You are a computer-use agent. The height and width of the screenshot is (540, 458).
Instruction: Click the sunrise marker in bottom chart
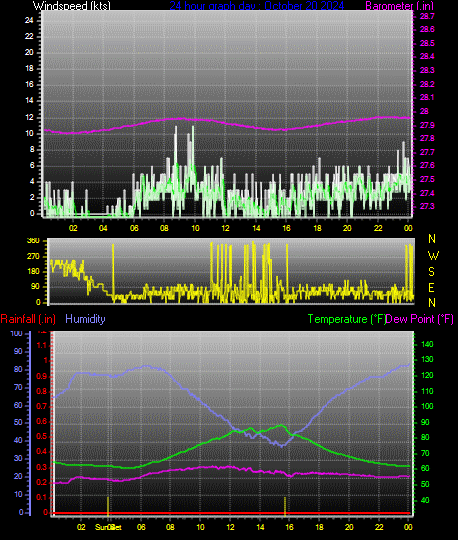click(x=108, y=506)
